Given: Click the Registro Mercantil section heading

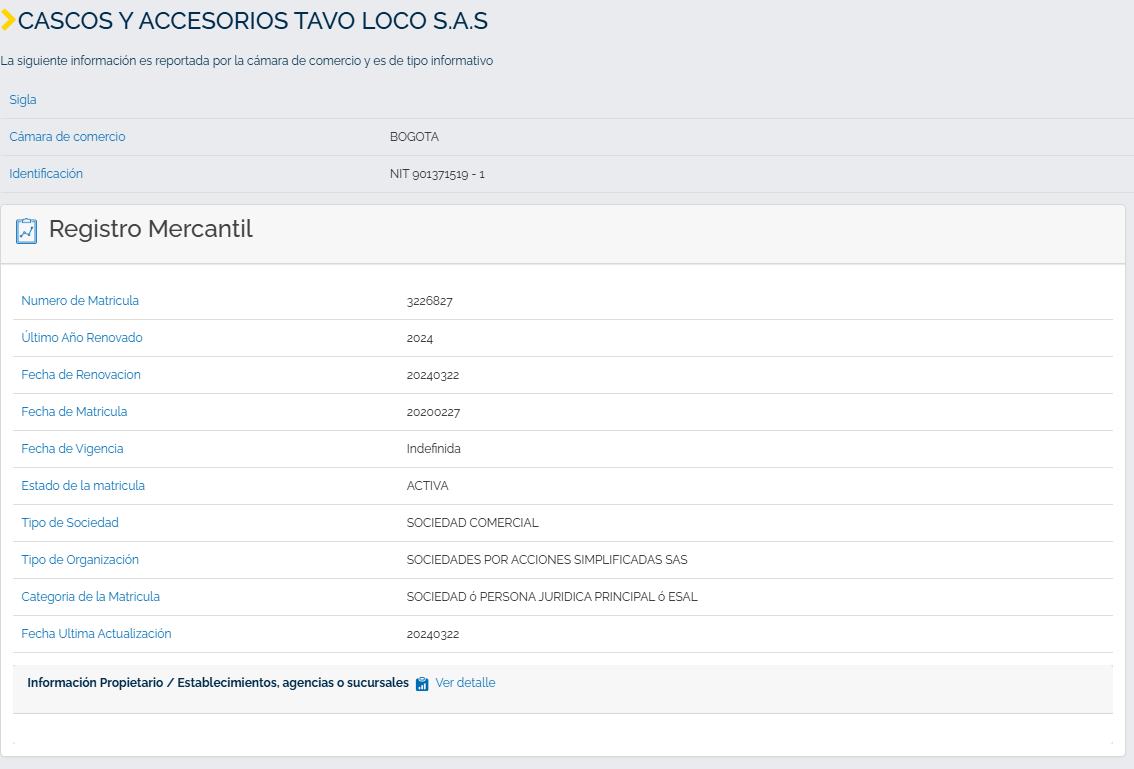Looking at the screenshot, I should (x=150, y=229).
